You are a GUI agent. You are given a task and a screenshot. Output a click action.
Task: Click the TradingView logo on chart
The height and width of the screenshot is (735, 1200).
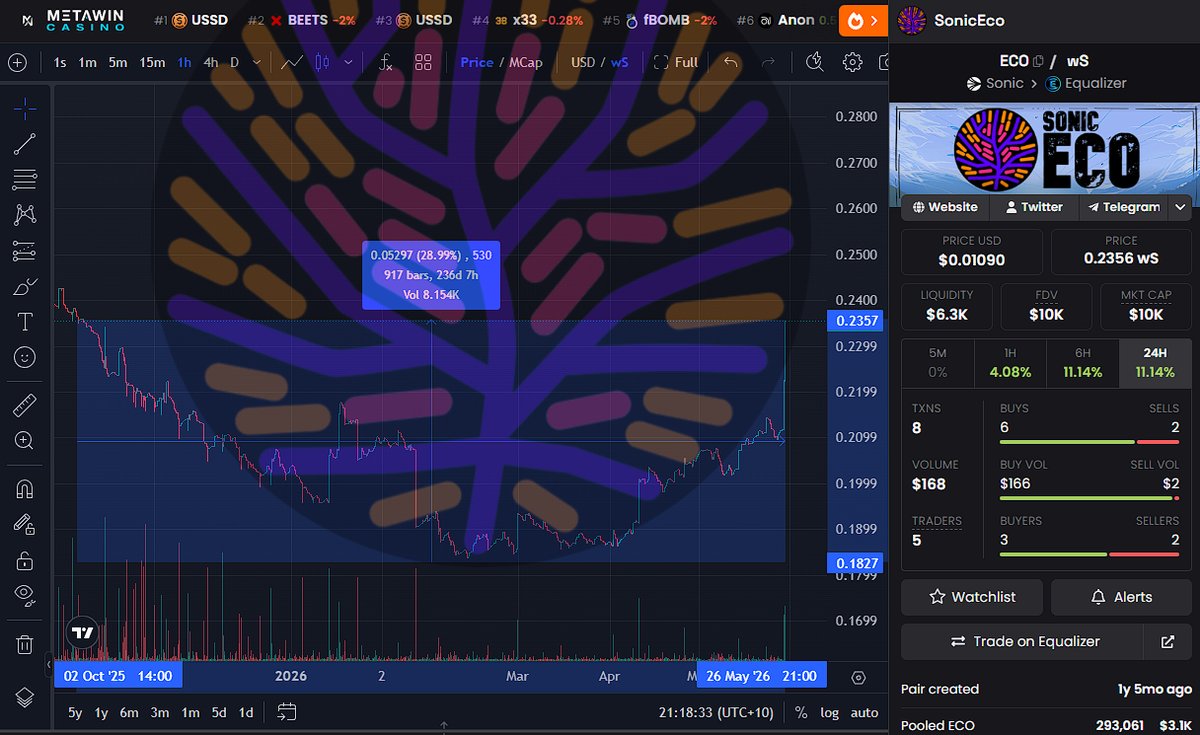point(83,632)
